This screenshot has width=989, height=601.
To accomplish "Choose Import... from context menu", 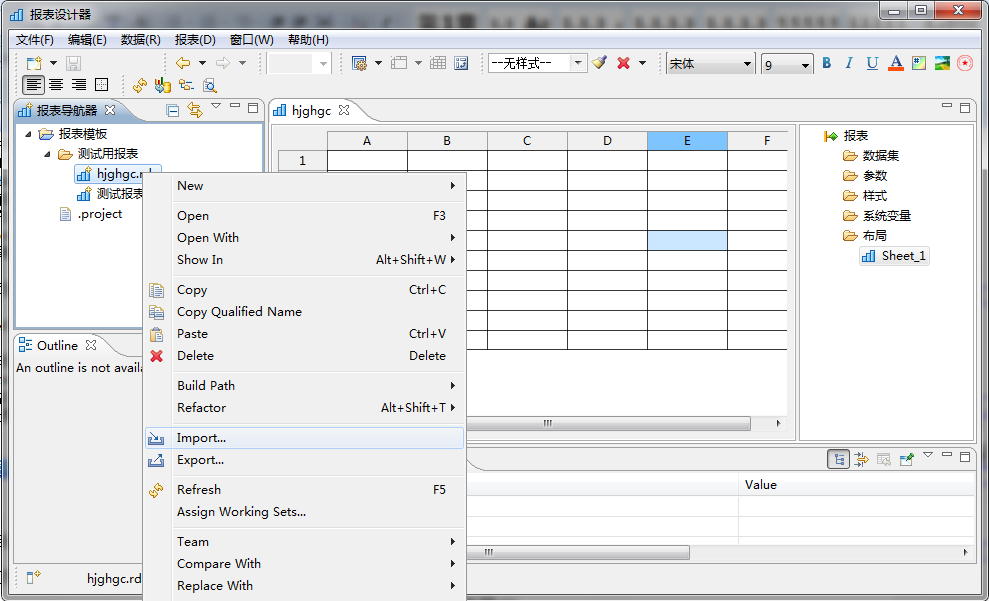I will pos(305,438).
